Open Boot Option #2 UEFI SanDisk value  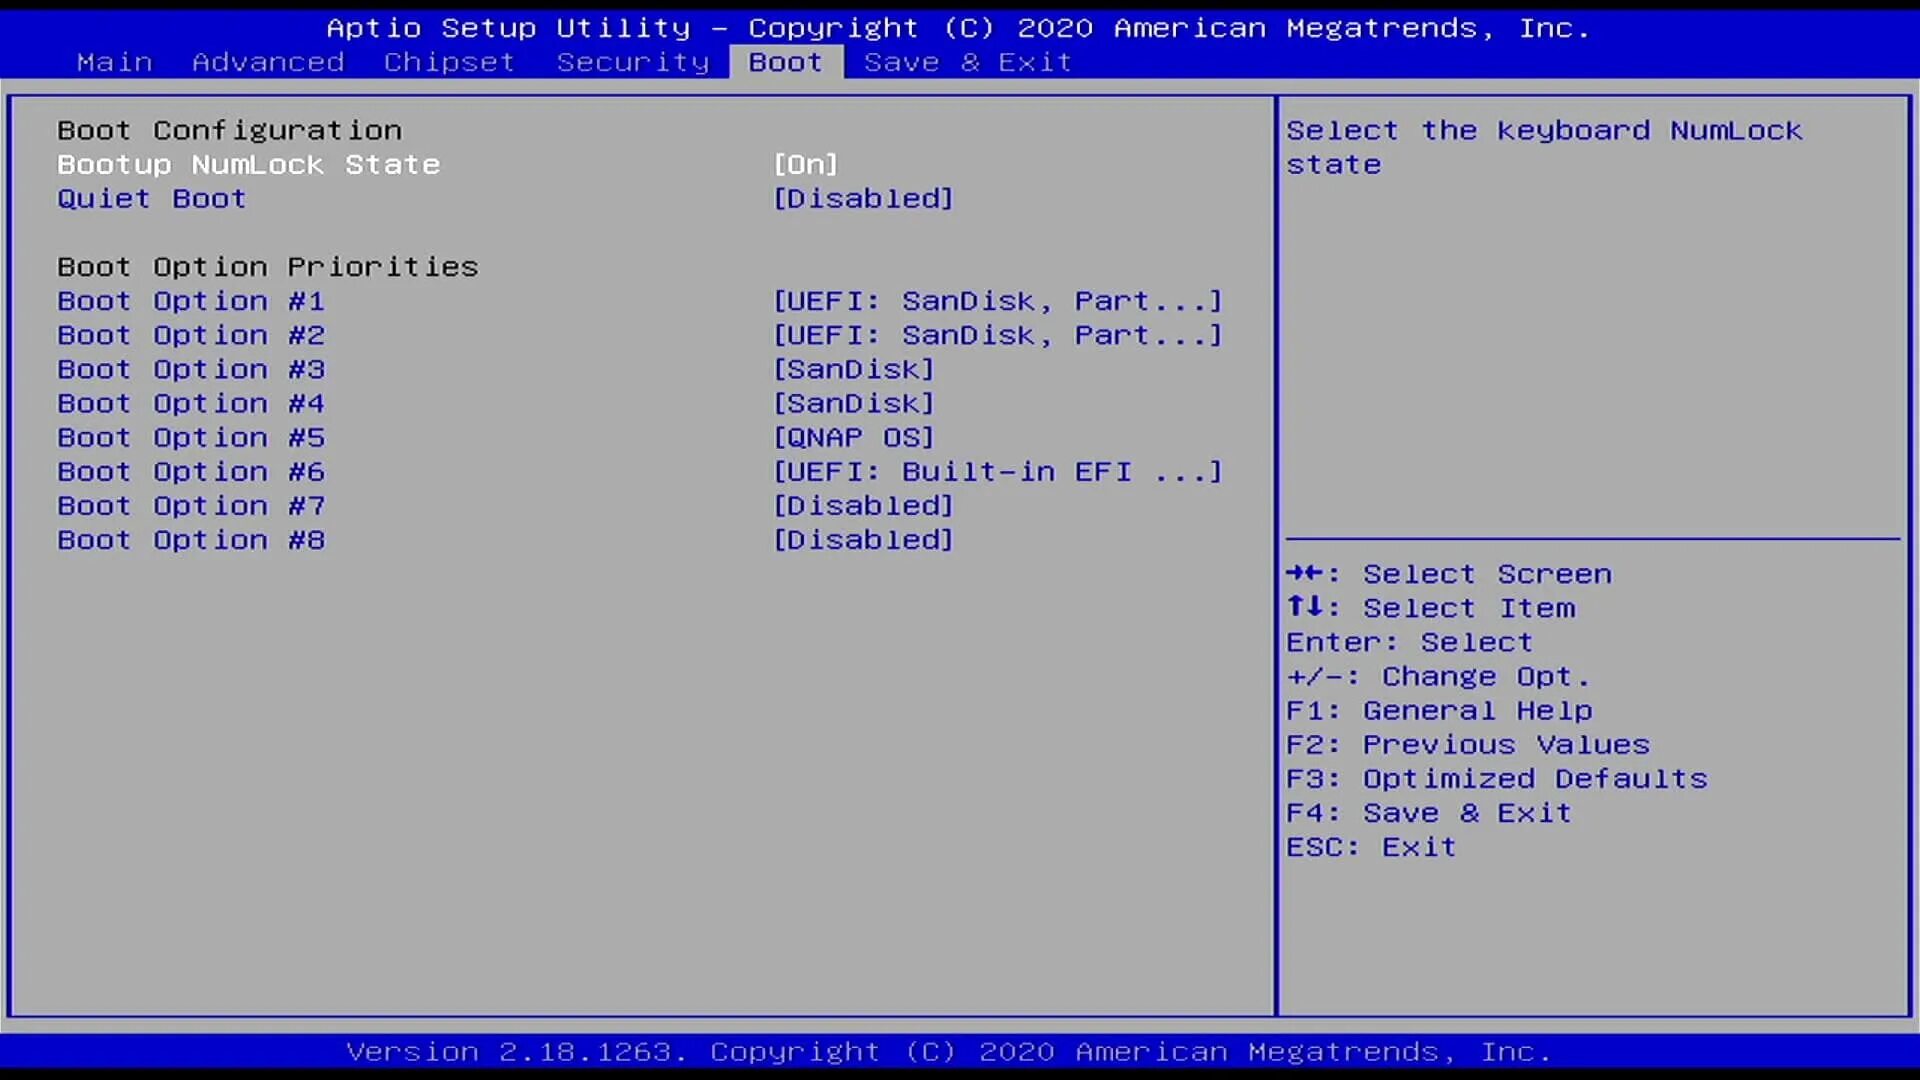[x=997, y=335]
